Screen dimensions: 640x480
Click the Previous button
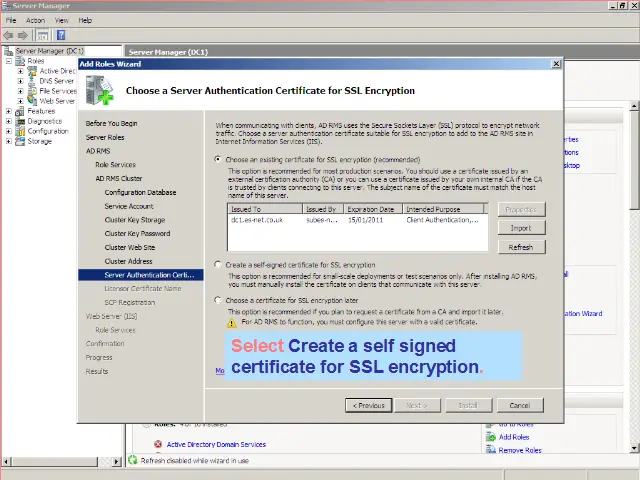[x=369, y=405]
